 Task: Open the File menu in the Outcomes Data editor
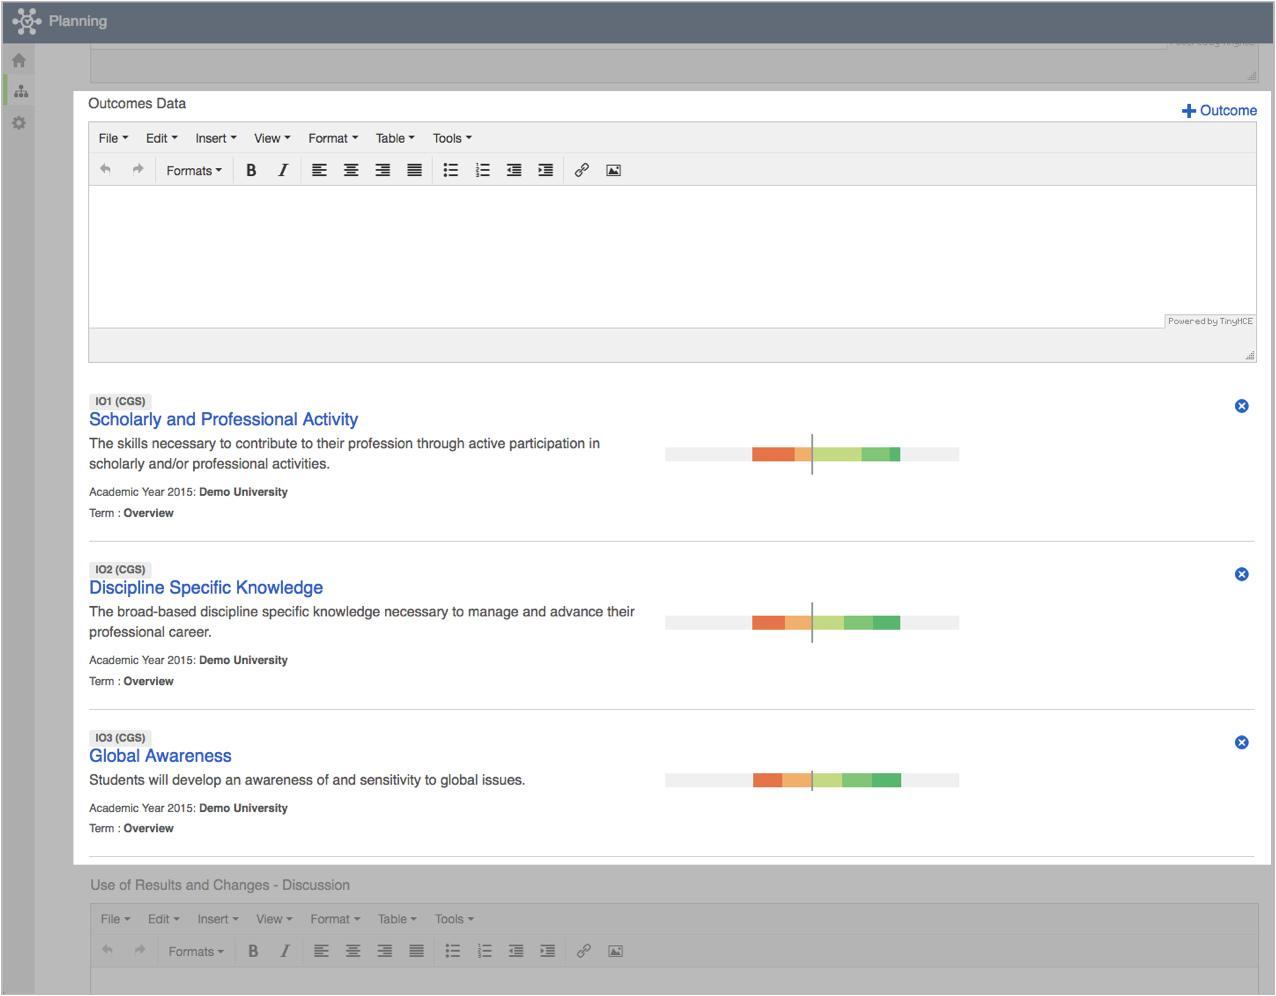point(113,138)
